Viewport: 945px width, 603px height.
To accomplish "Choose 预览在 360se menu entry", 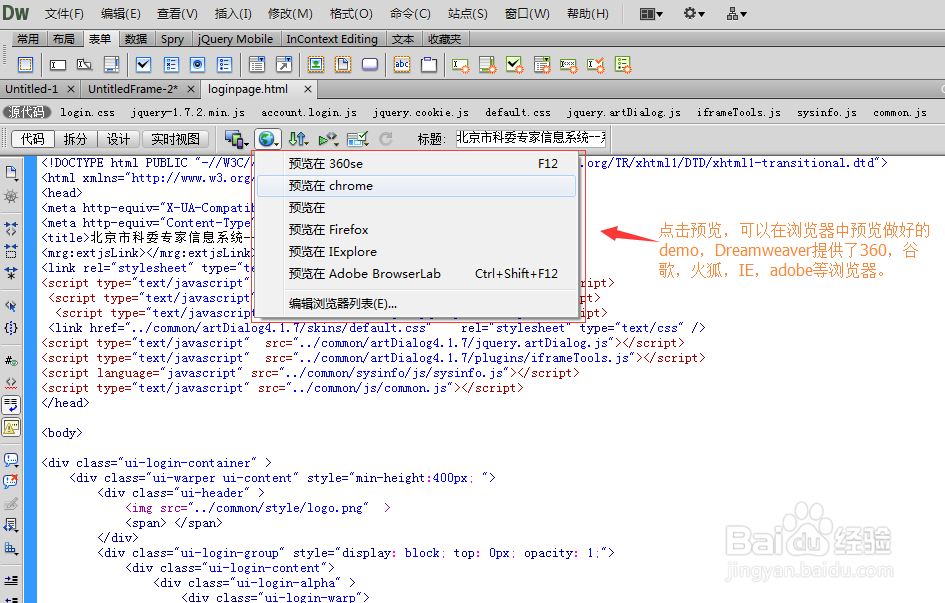I will 416,163.
